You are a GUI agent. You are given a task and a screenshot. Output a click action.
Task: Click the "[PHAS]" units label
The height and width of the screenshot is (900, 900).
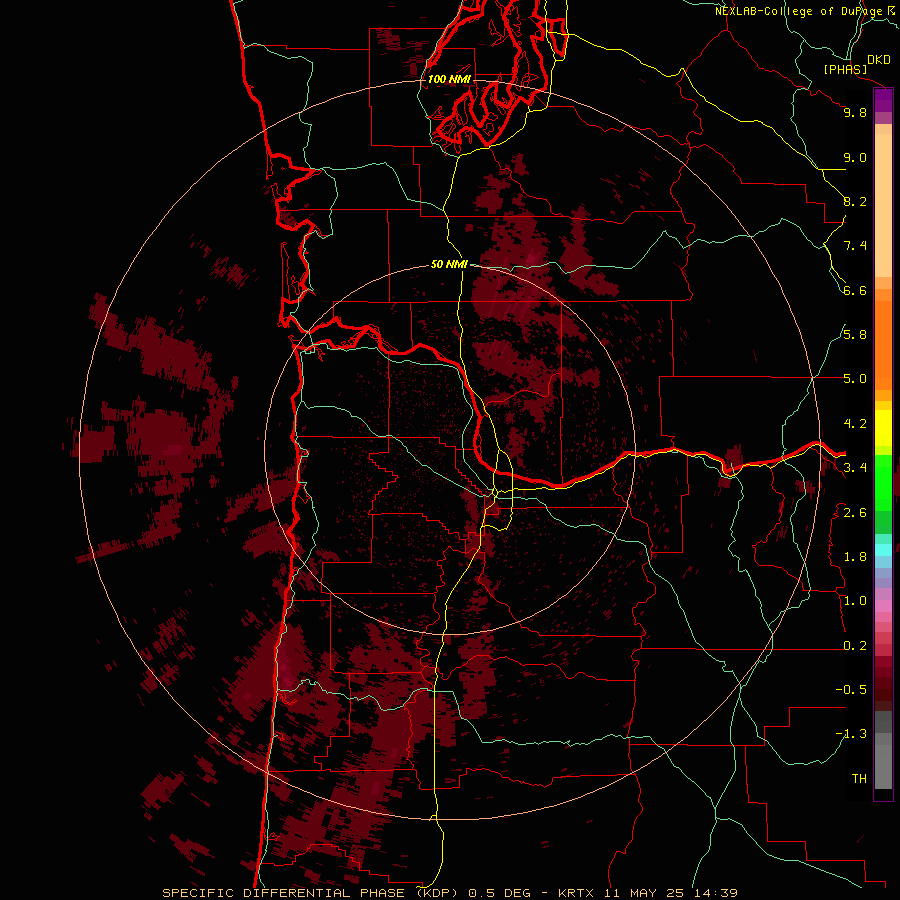pyautogui.click(x=845, y=69)
